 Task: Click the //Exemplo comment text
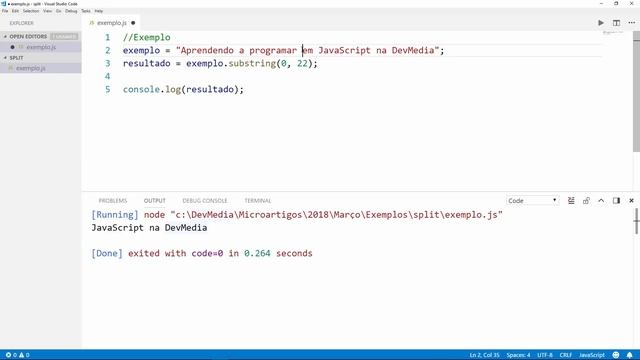coord(147,37)
